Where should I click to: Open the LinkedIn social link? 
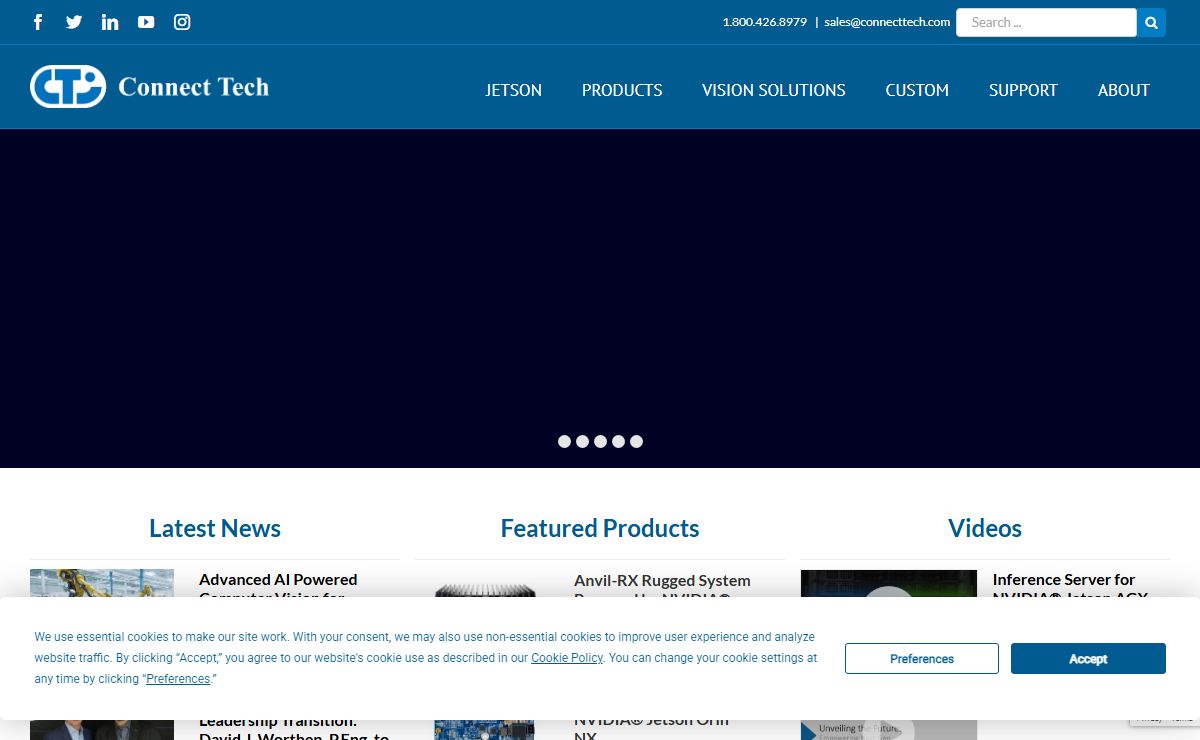[x=110, y=22]
